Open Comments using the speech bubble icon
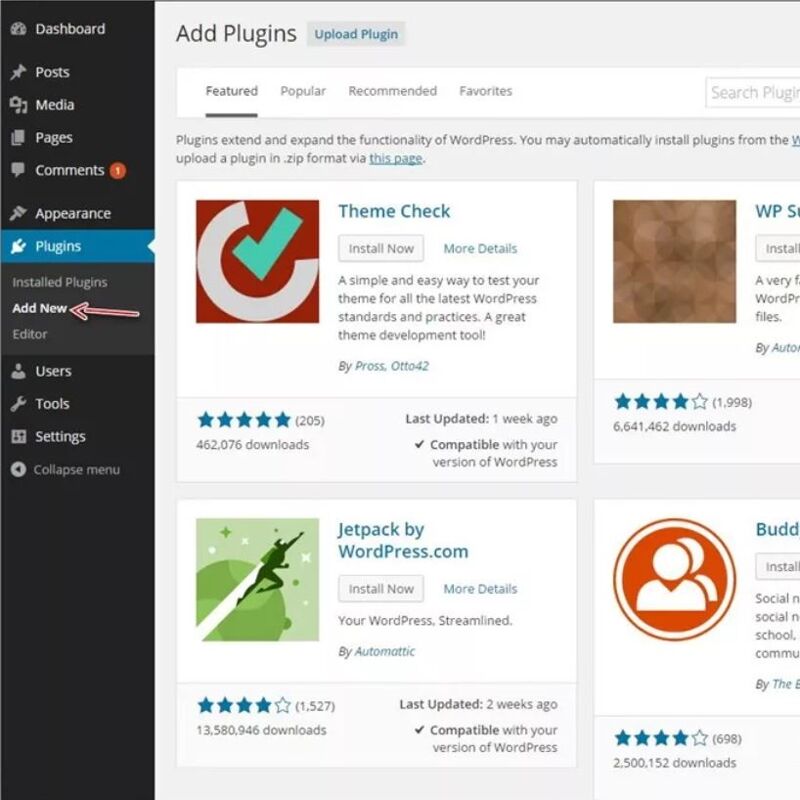Screen dimensions: 800x800 tap(19, 170)
